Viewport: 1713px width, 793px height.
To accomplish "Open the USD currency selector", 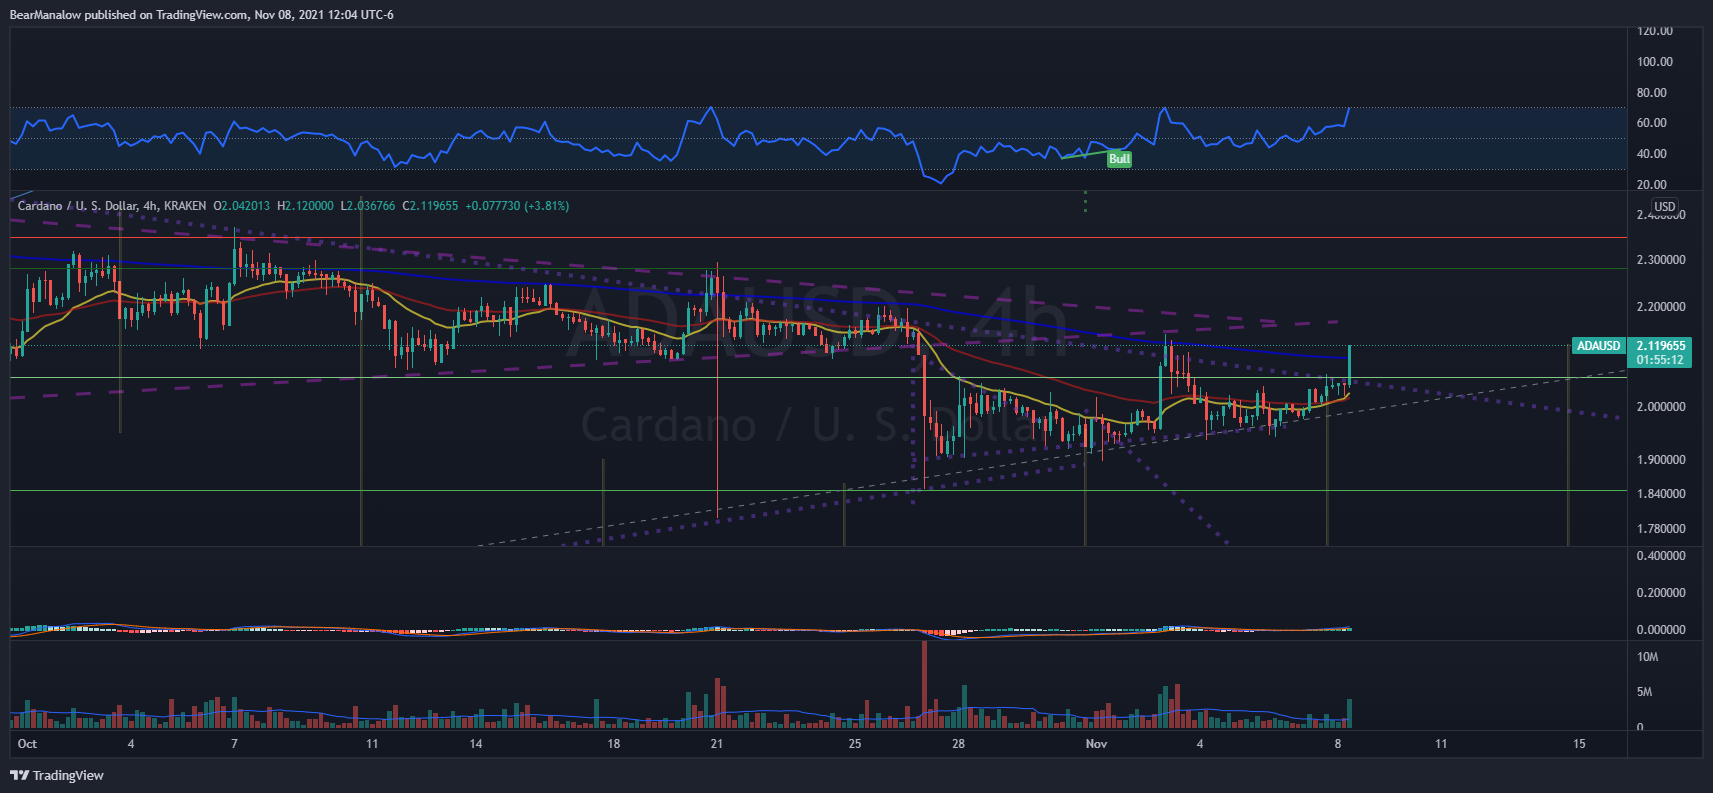I will click(x=1665, y=207).
